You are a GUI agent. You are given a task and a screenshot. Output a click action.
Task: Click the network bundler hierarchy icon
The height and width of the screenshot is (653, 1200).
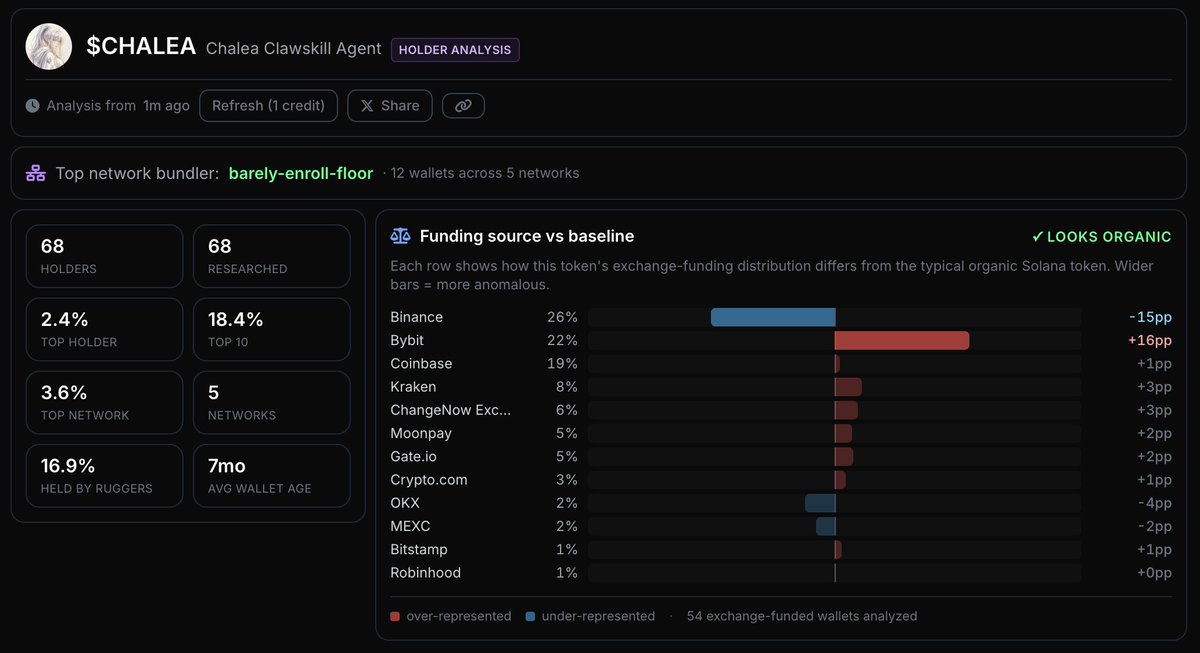point(36,173)
